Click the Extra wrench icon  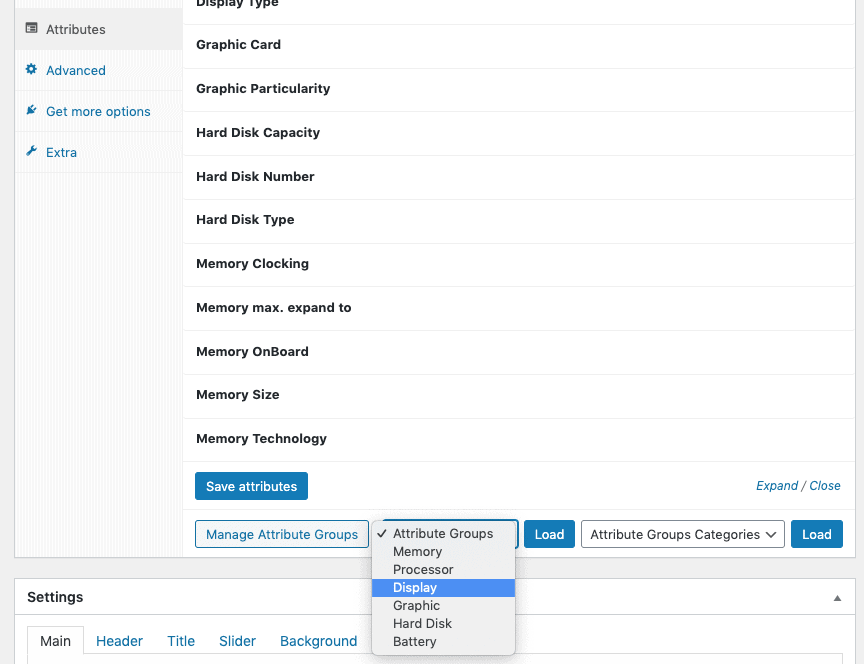[x=31, y=152]
